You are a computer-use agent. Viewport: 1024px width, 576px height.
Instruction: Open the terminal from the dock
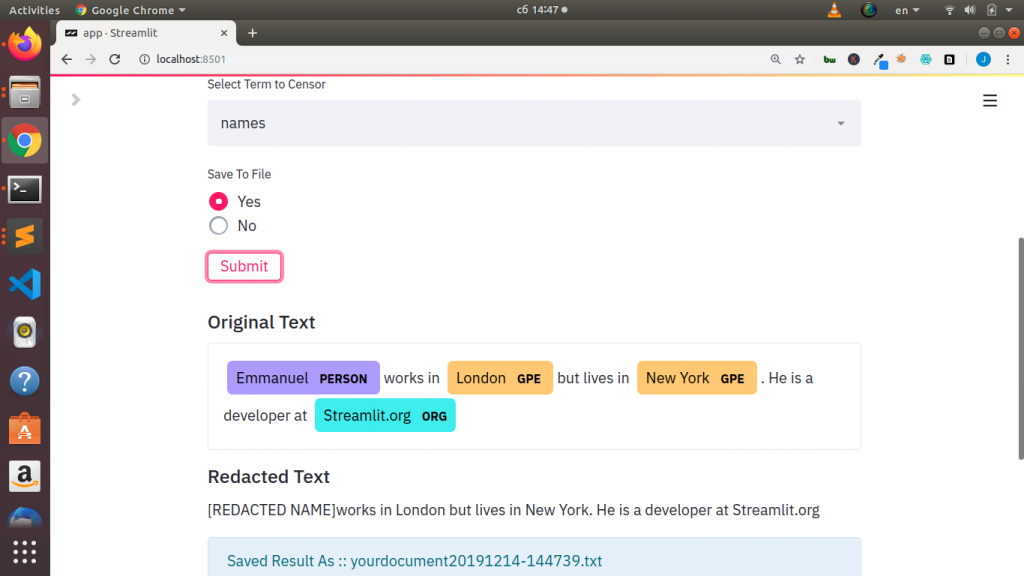[24, 188]
